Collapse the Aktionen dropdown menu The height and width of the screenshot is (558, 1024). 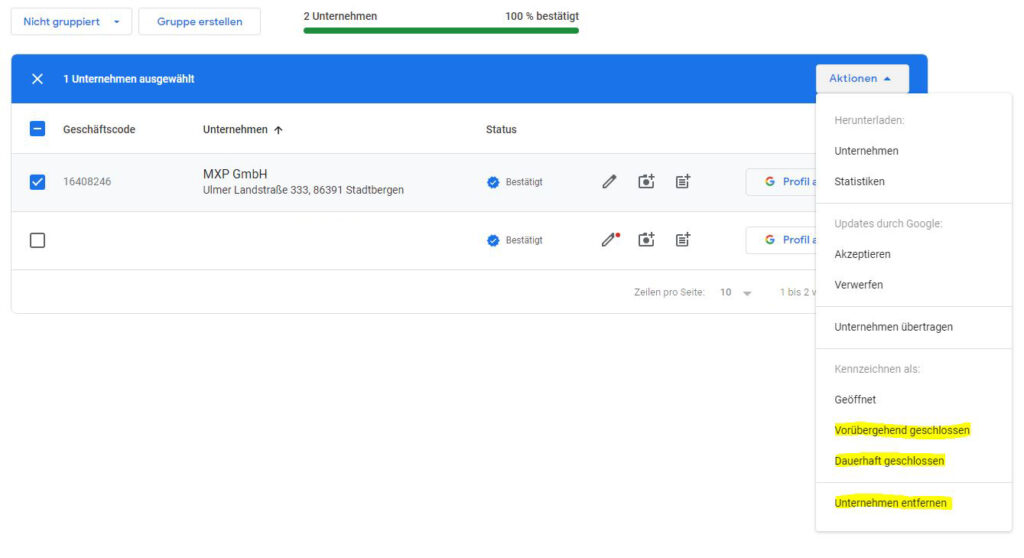tap(862, 78)
